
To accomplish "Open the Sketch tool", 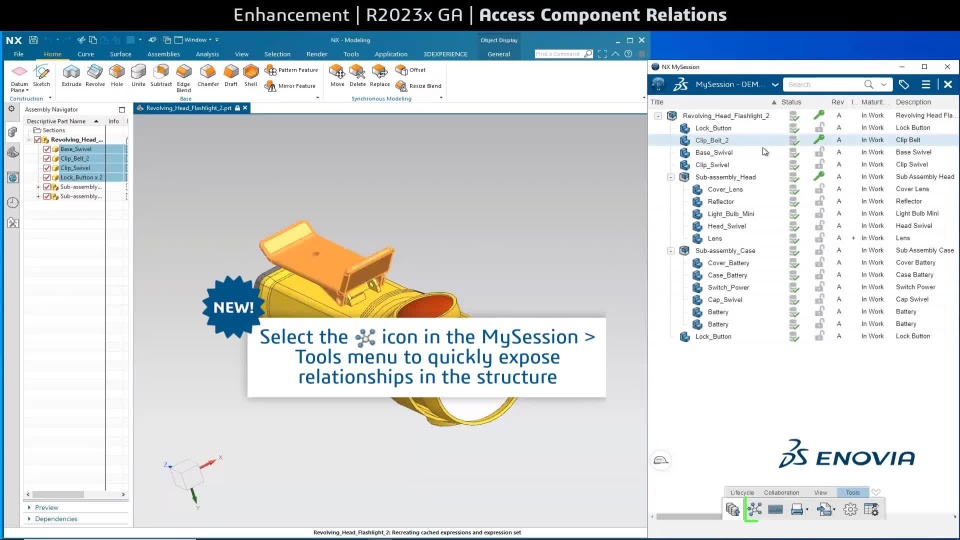I will pyautogui.click(x=42, y=75).
